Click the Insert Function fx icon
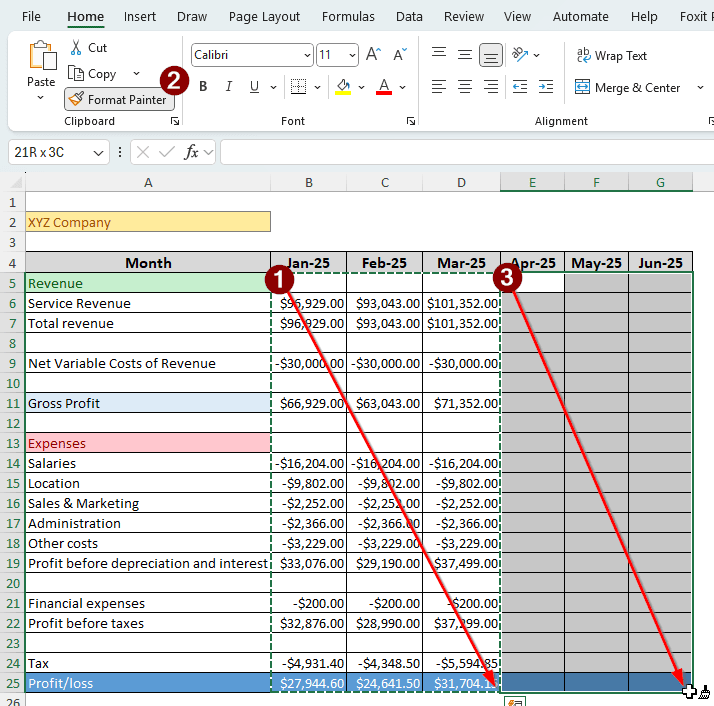 click(x=192, y=152)
